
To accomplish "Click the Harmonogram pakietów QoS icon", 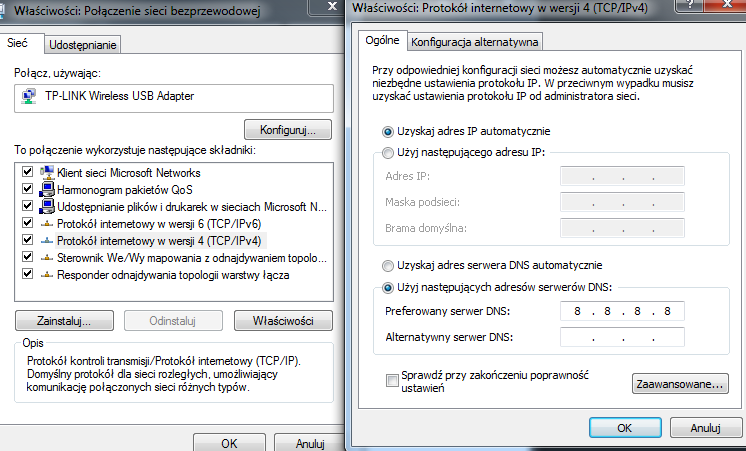I will pyautogui.click(x=47, y=189).
